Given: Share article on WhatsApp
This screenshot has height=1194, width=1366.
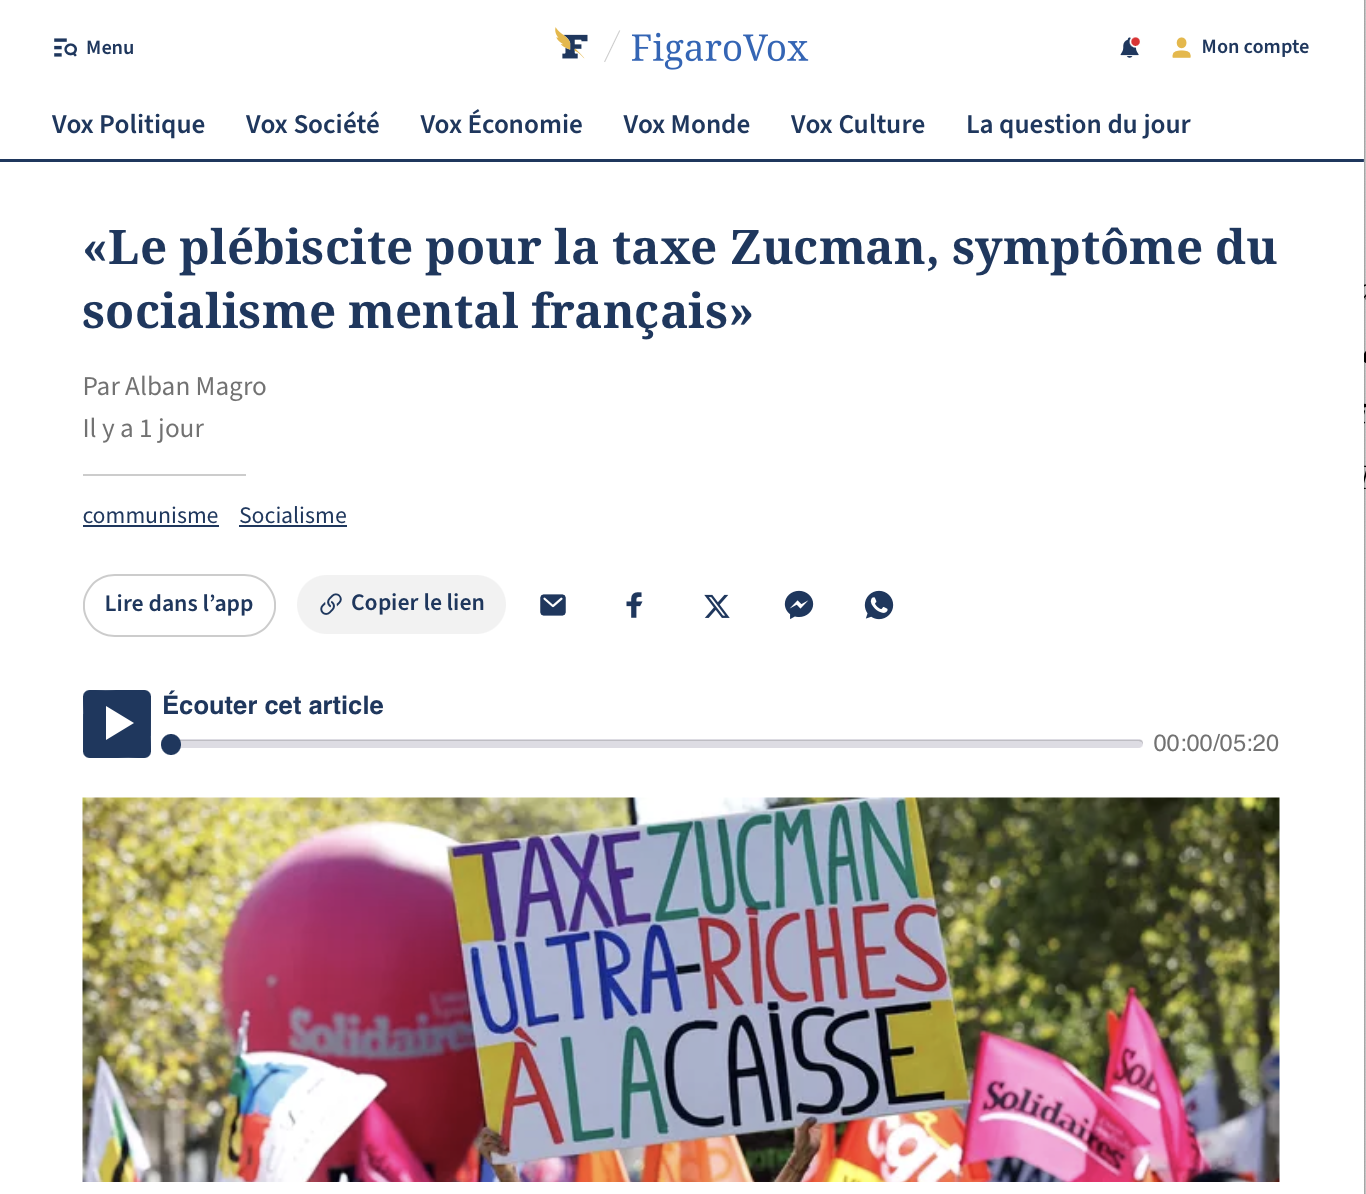Looking at the screenshot, I should 879,605.
